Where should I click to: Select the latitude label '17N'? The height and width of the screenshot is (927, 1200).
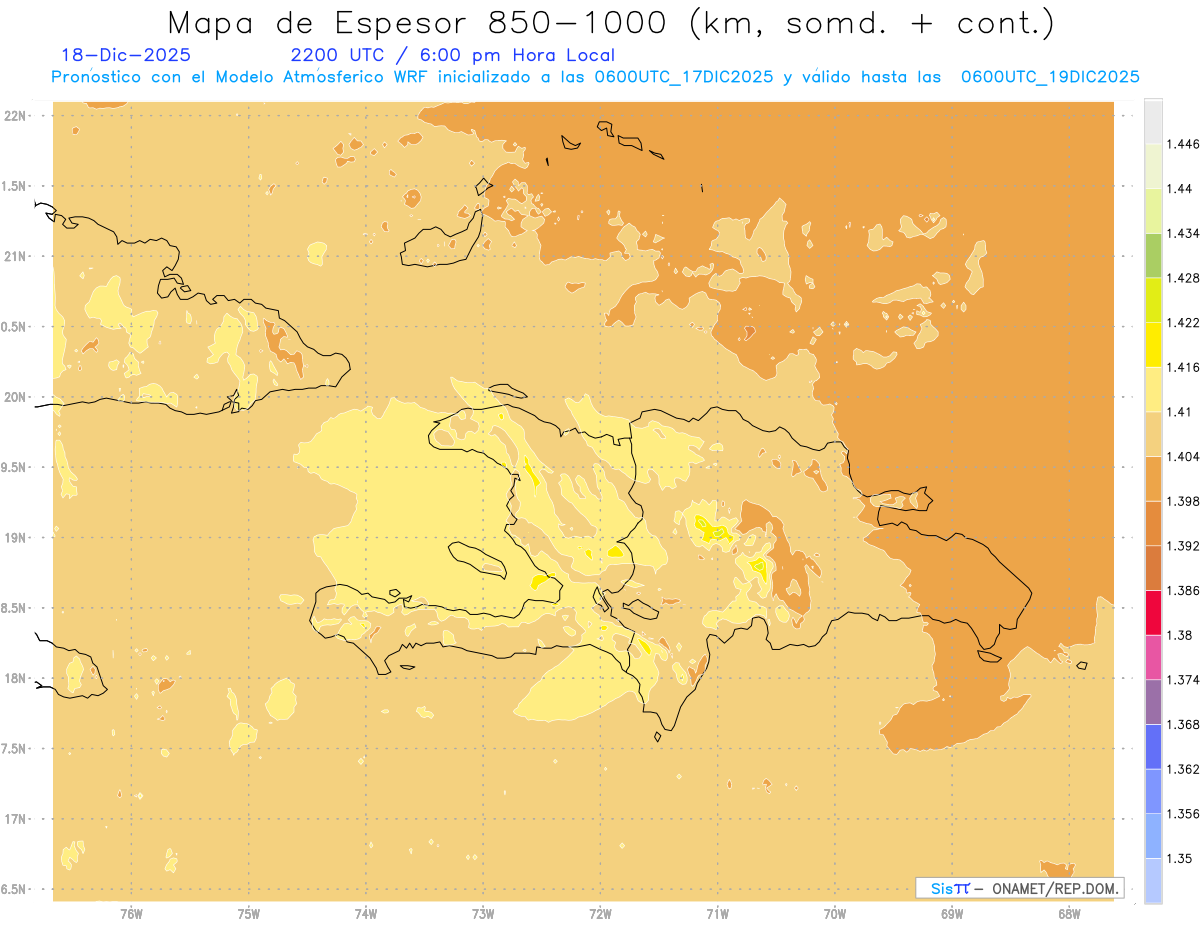[x=15, y=819]
